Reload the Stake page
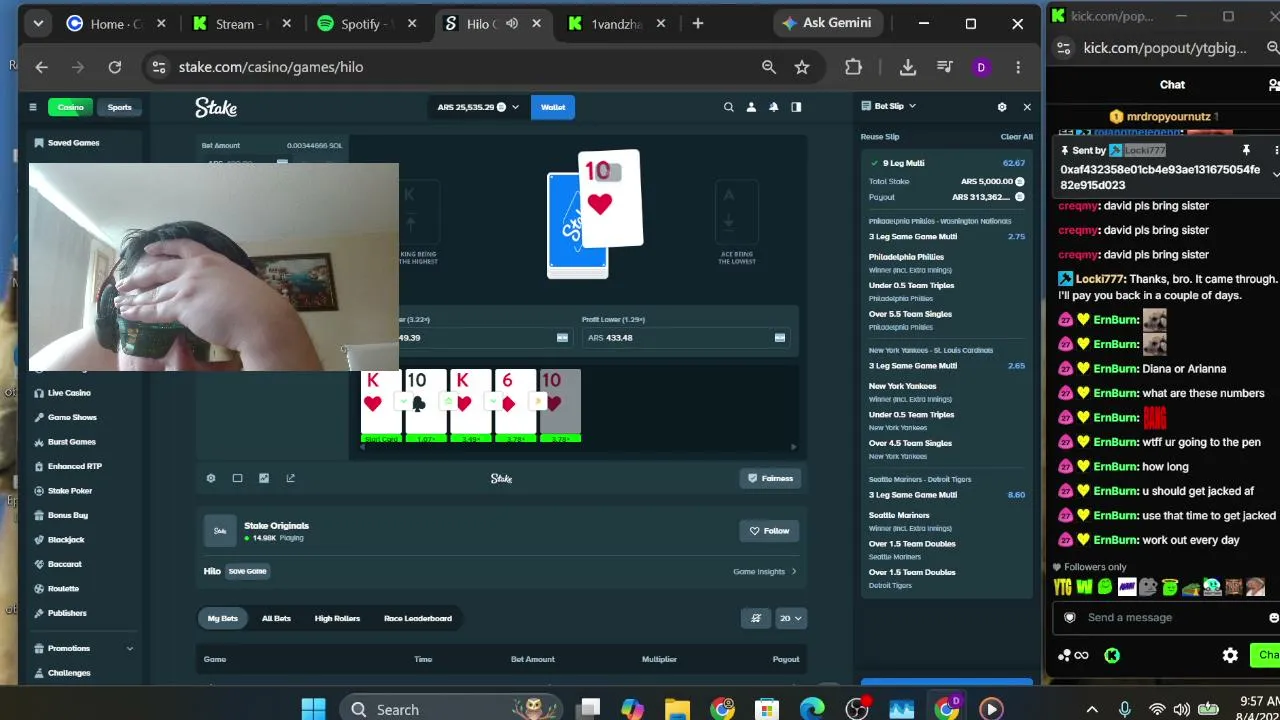The height and width of the screenshot is (720, 1280). pos(115,67)
